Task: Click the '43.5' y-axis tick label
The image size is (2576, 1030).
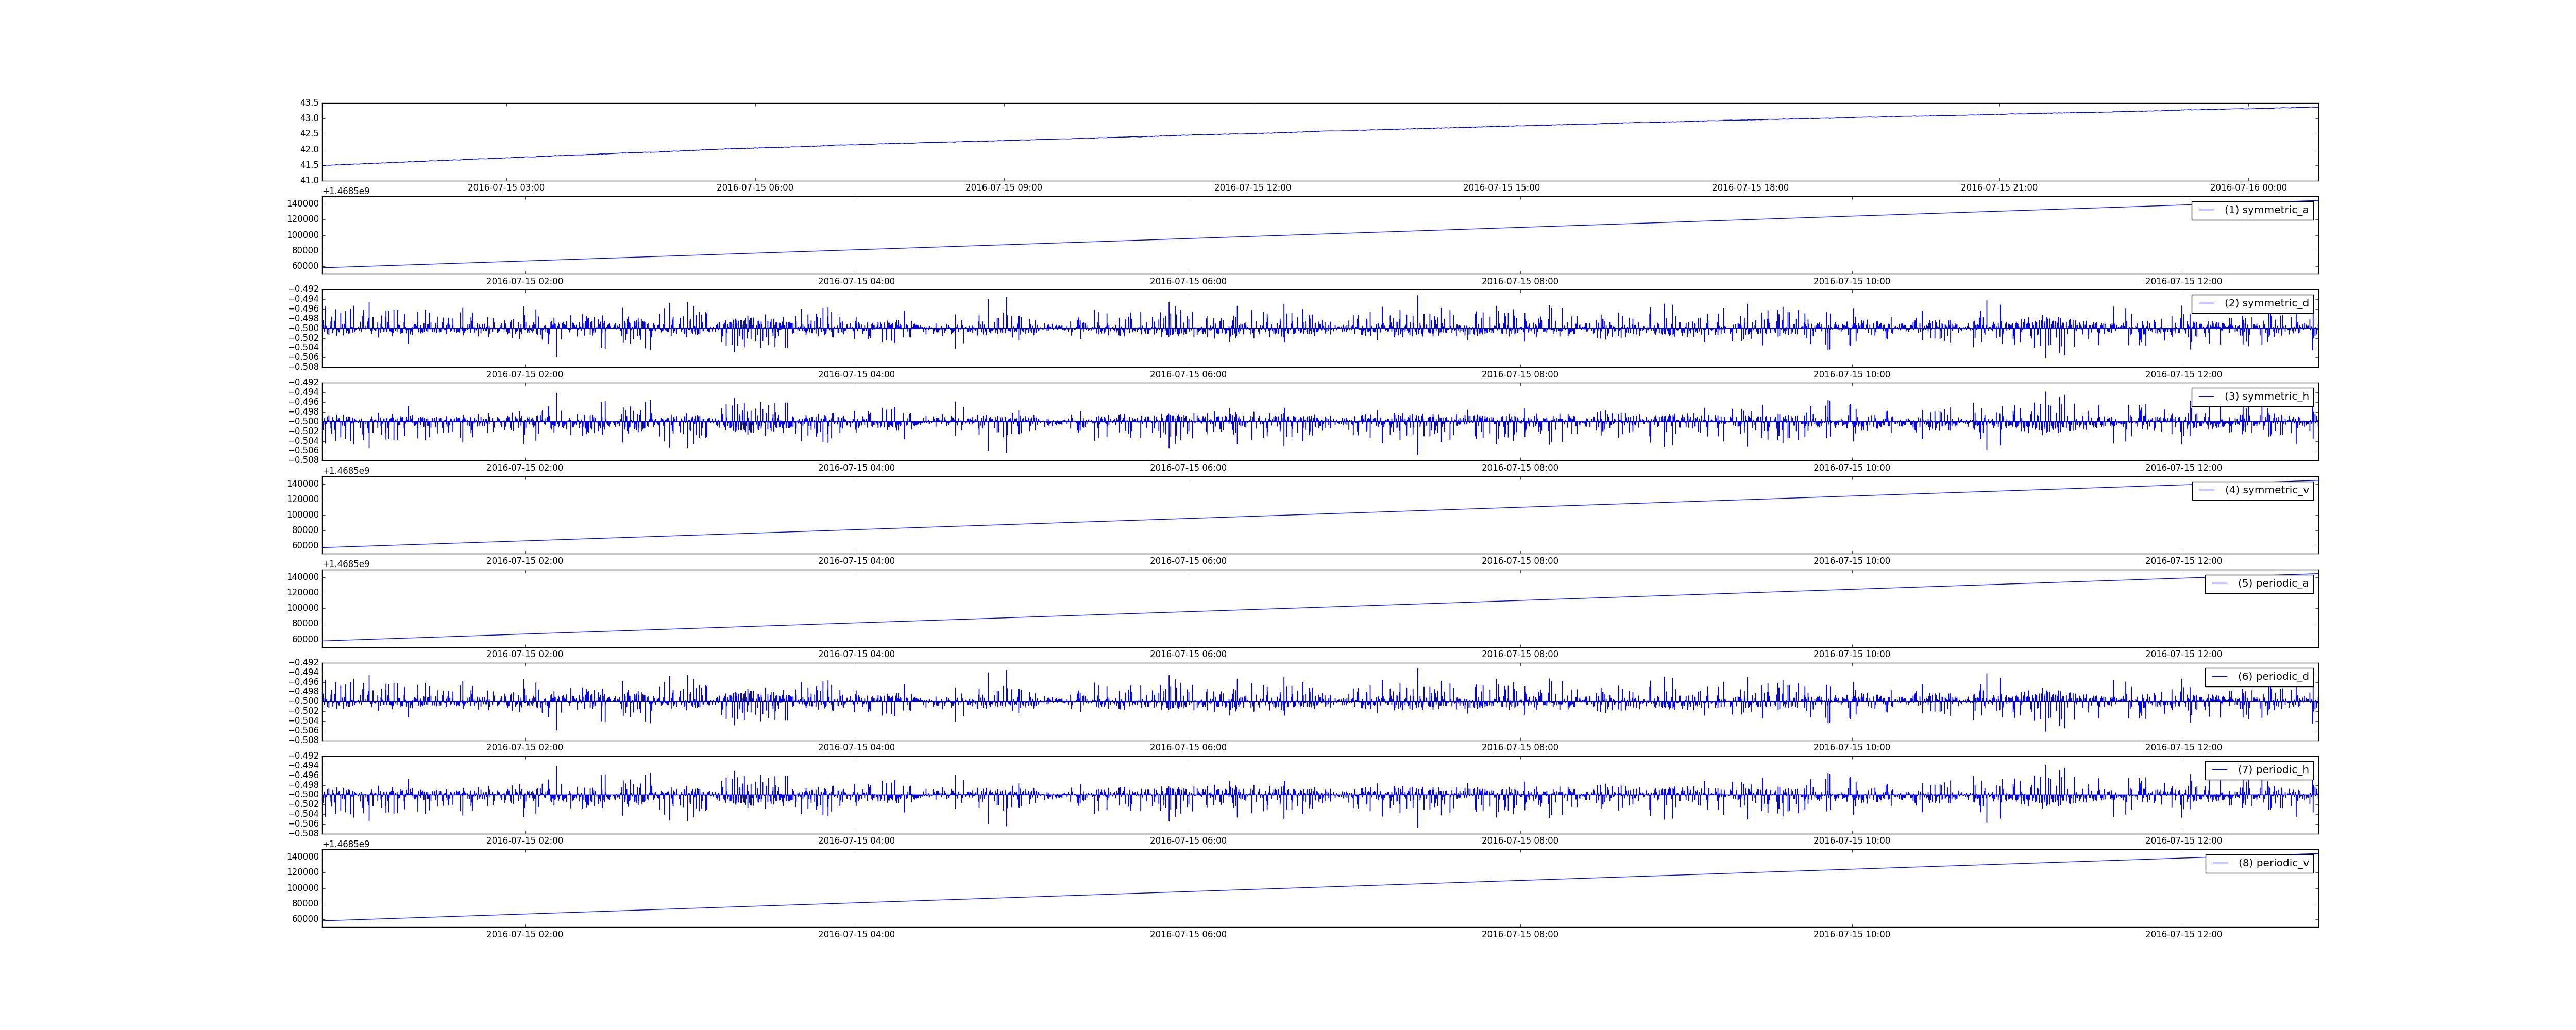Action: pyautogui.click(x=309, y=103)
